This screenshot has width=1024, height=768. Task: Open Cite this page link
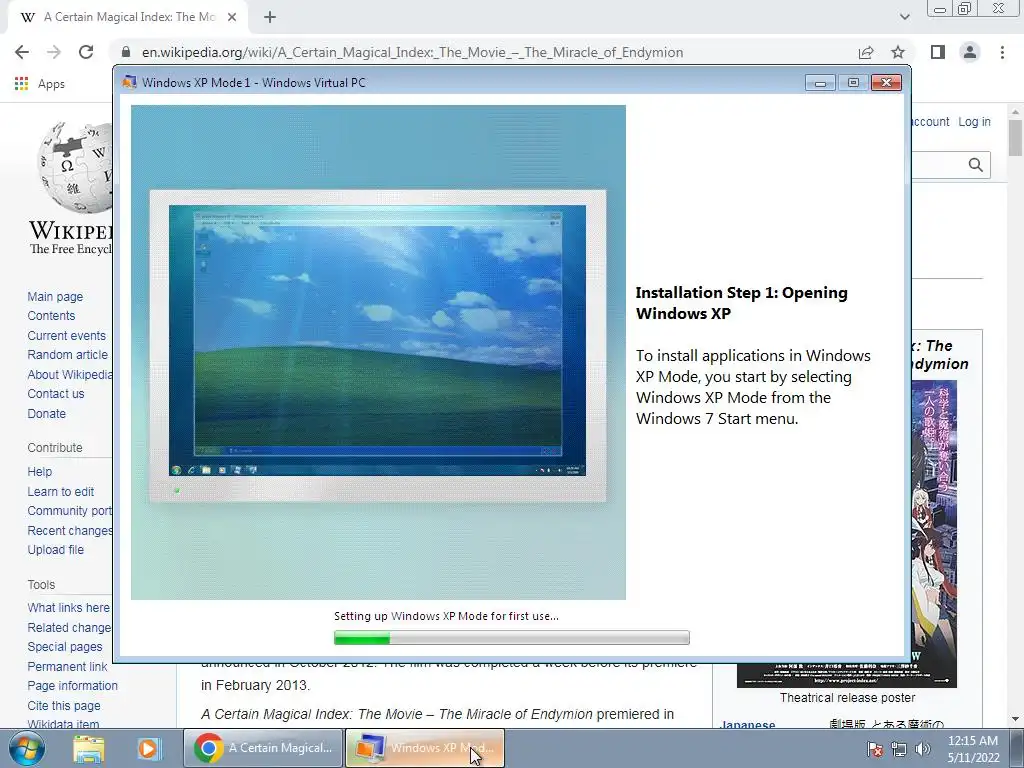(x=64, y=705)
